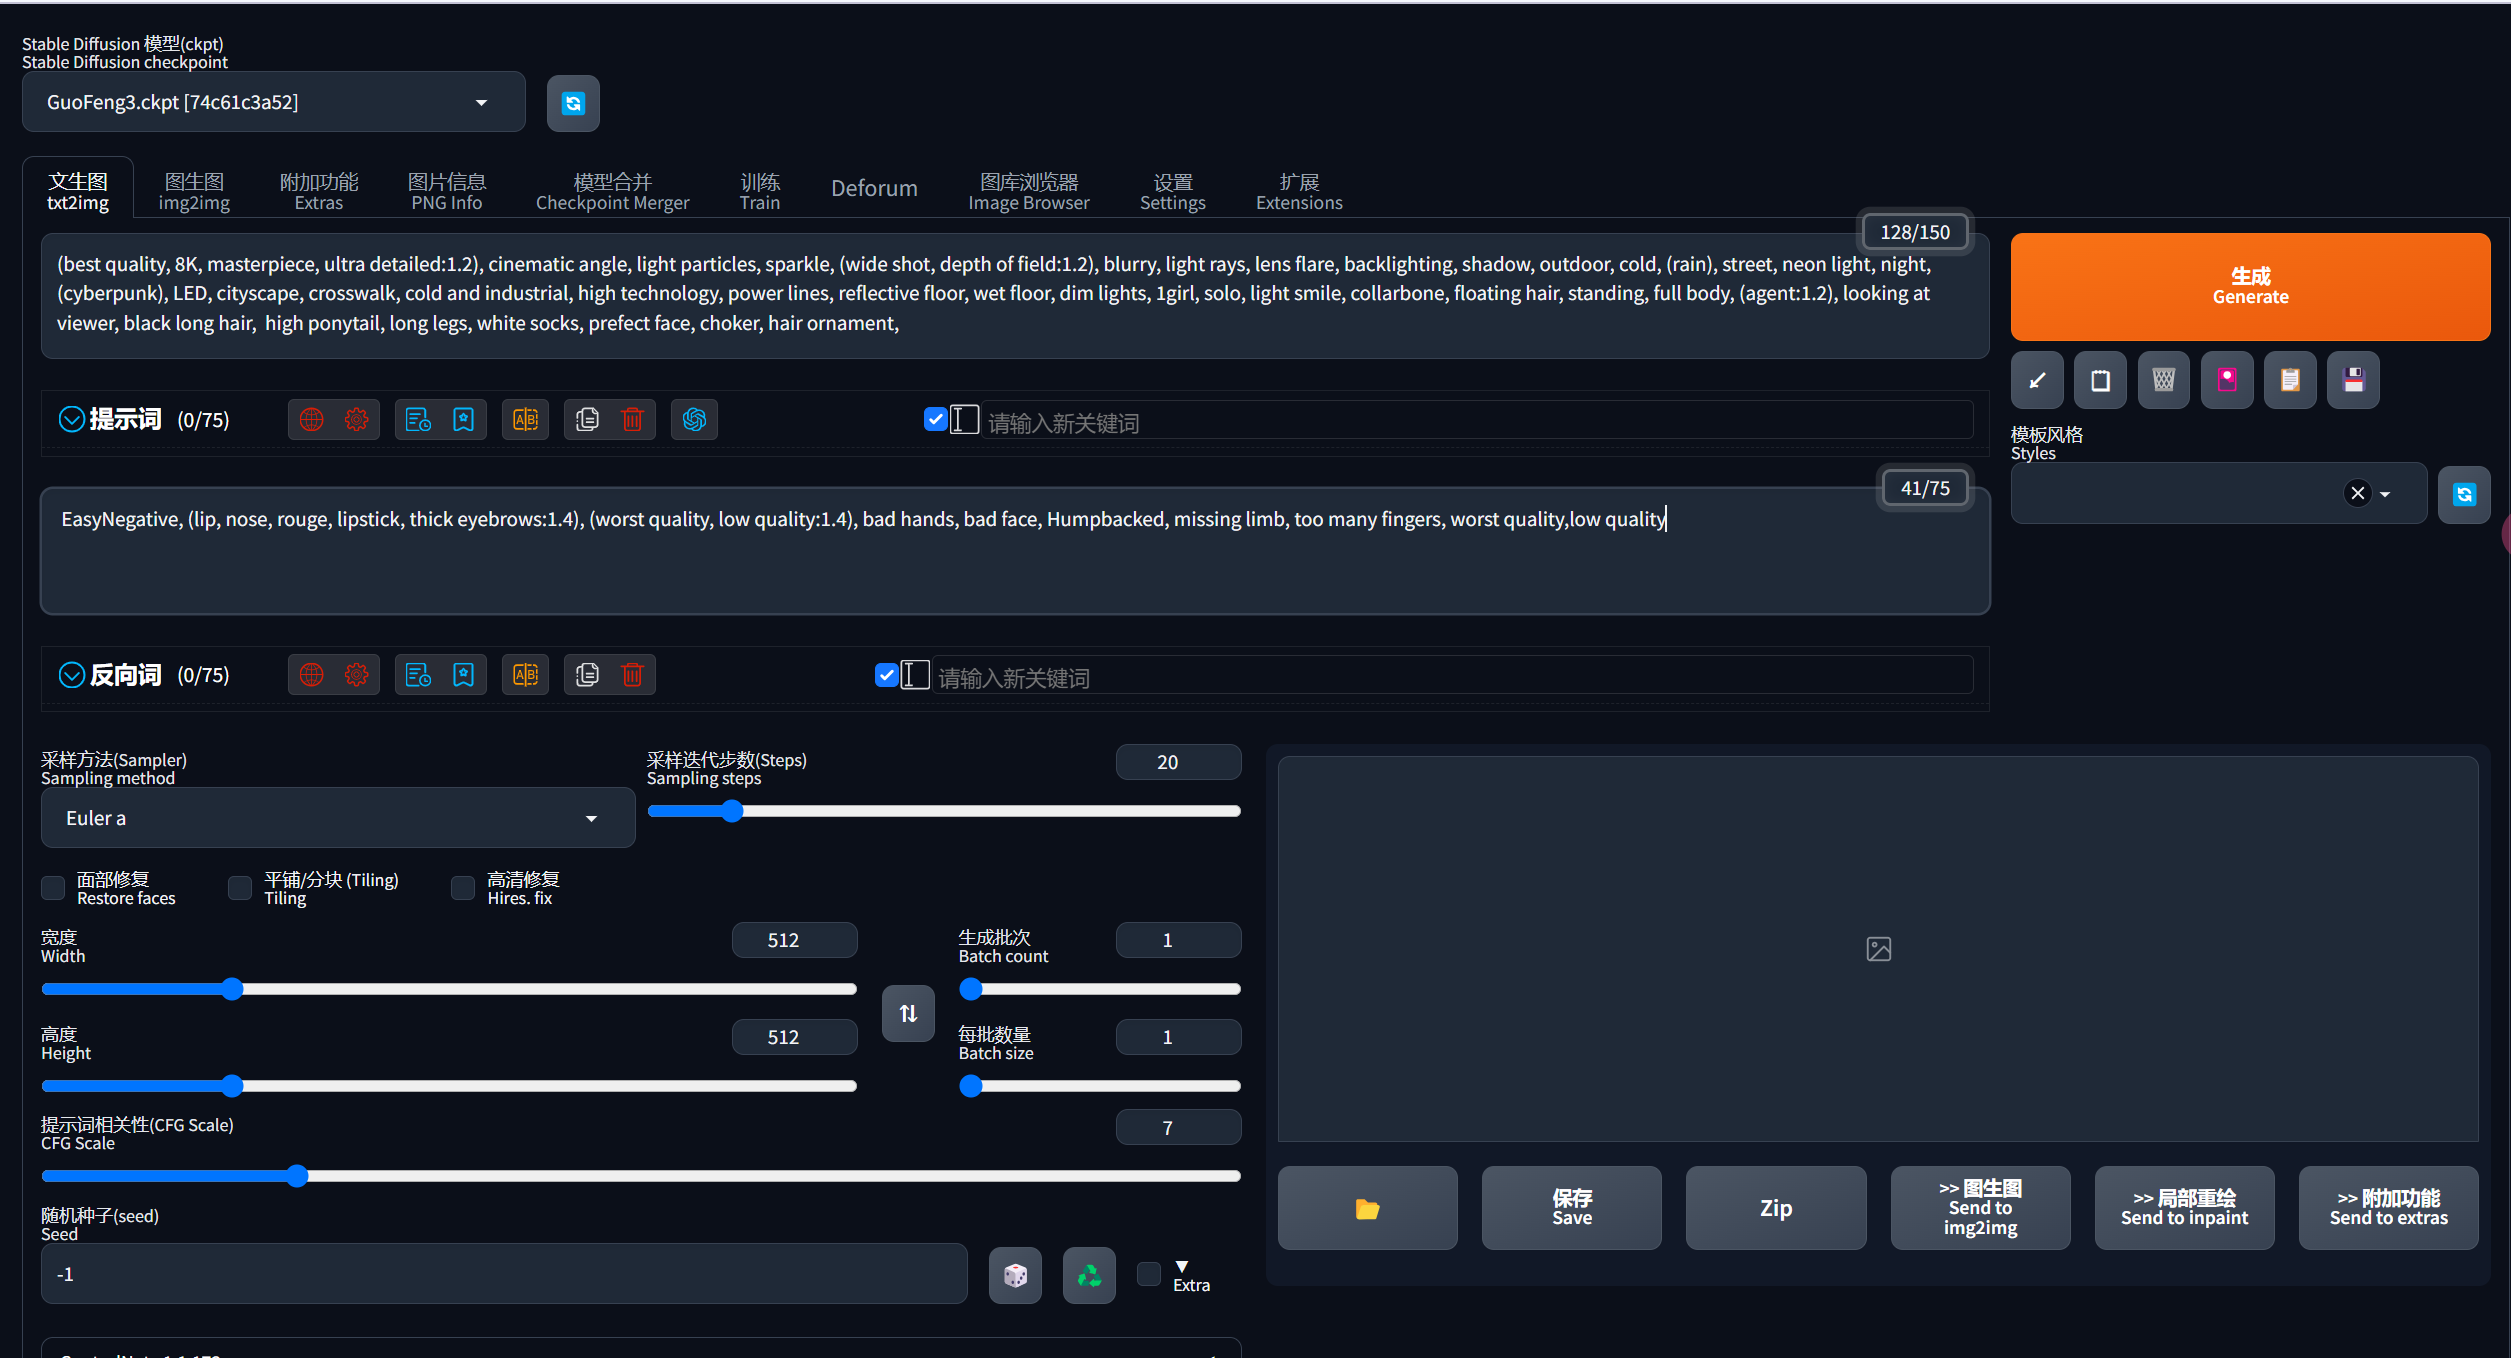Image resolution: width=2511 pixels, height=1358 pixels.
Task: Toggle the Extra seed checkbox
Action: [x=1149, y=1274]
